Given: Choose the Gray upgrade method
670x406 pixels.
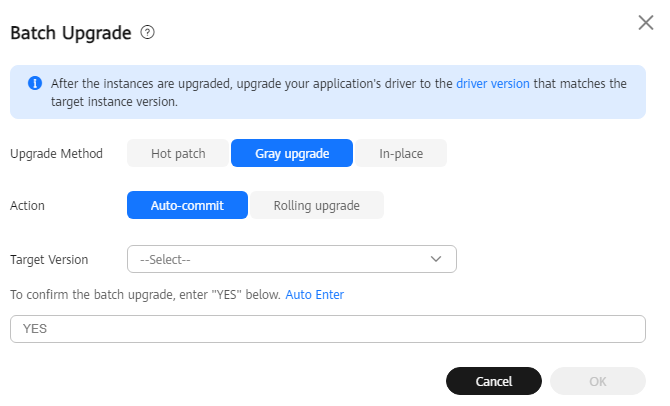Looking at the screenshot, I should 292,153.
